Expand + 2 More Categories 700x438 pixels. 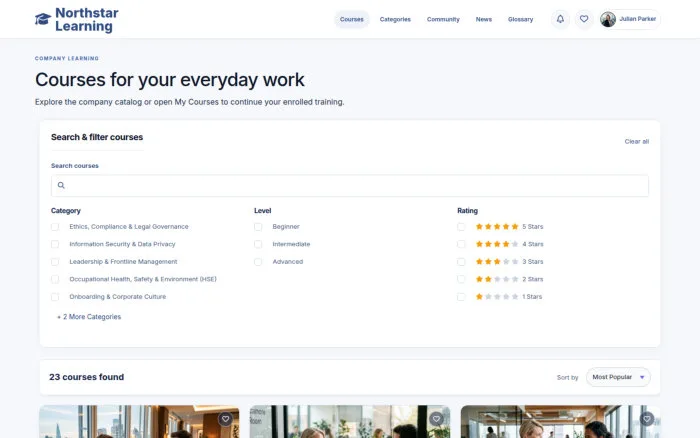coord(89,317)
